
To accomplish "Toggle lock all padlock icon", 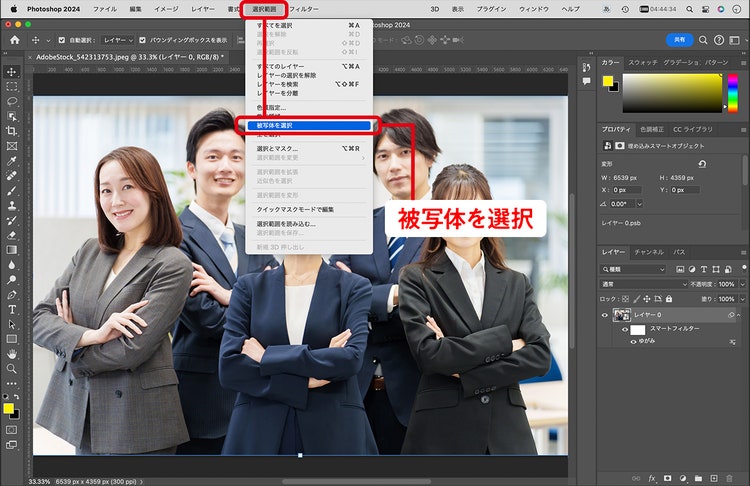I will coord(669,299).
